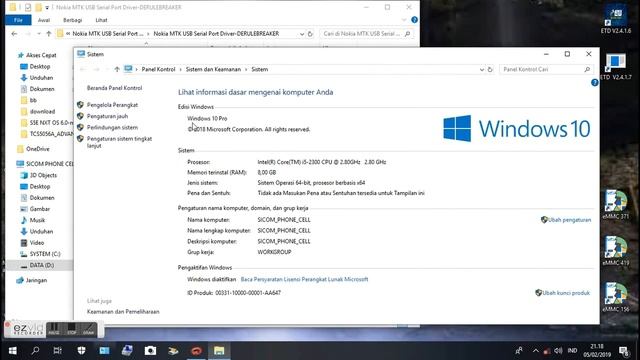Focus the Panel Kontrol Cari search field

[545, 69]
